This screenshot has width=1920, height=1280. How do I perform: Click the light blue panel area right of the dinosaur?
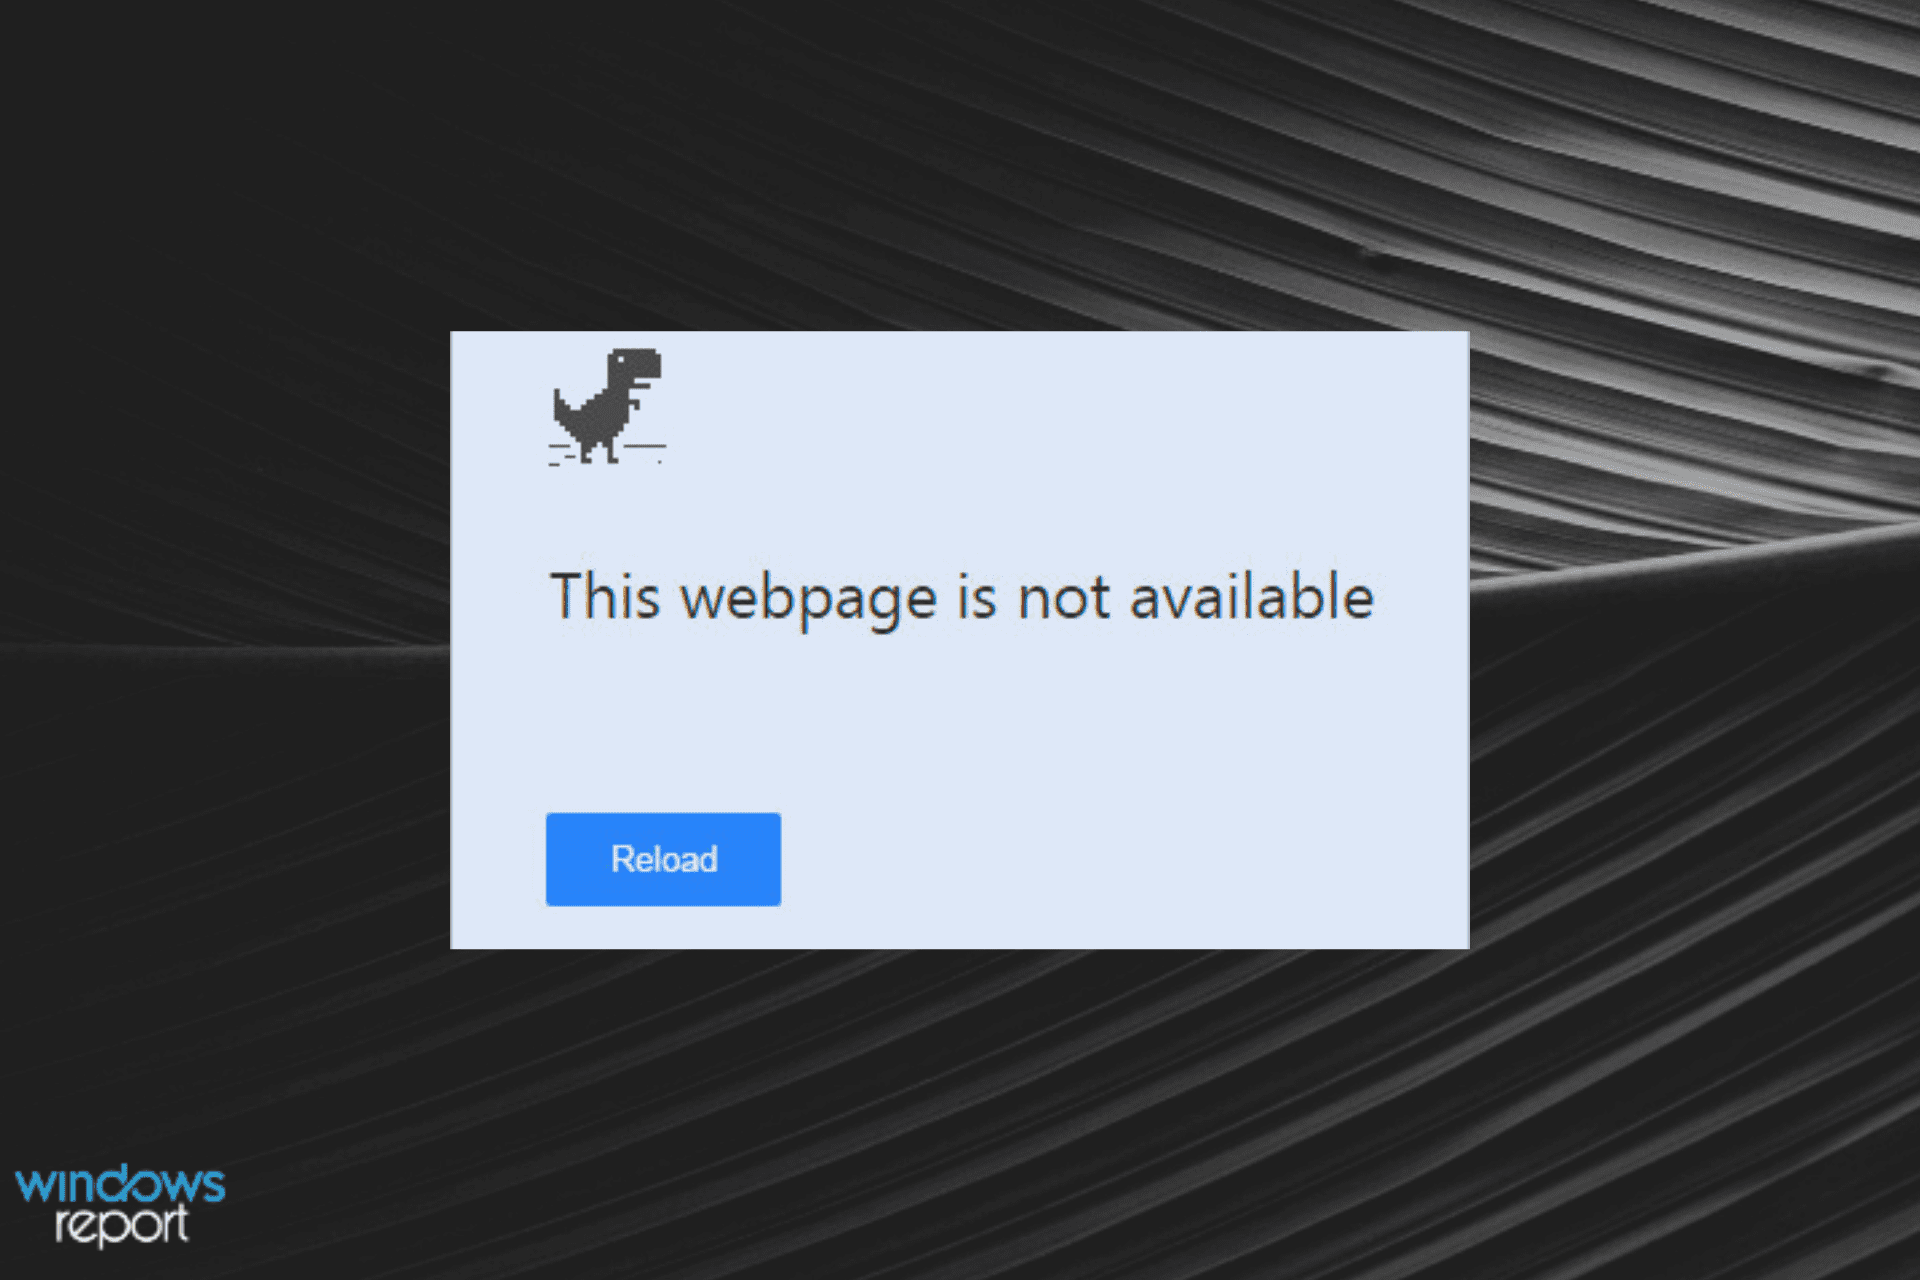tap(1060, 420)
